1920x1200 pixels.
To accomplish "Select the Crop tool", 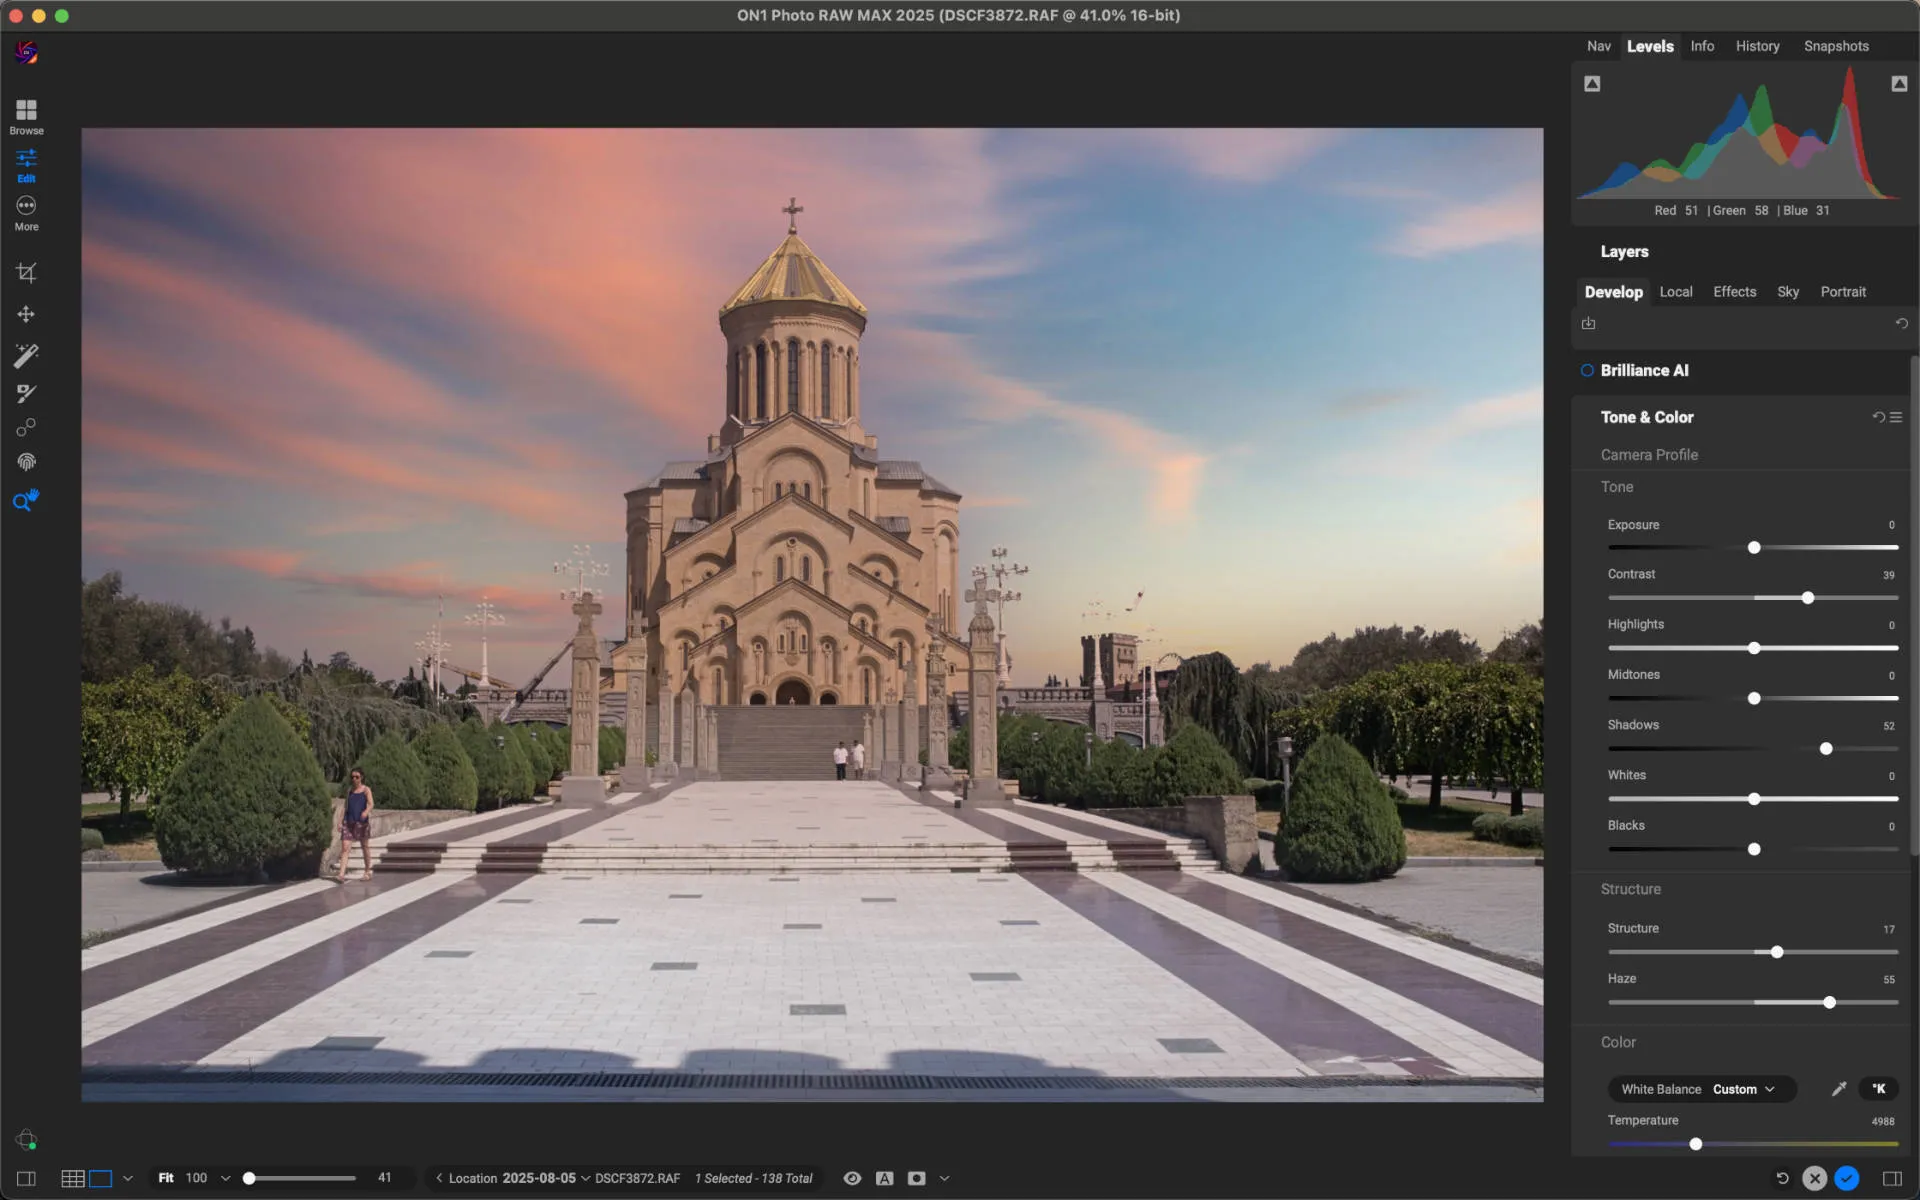I will tap(26, 273).
